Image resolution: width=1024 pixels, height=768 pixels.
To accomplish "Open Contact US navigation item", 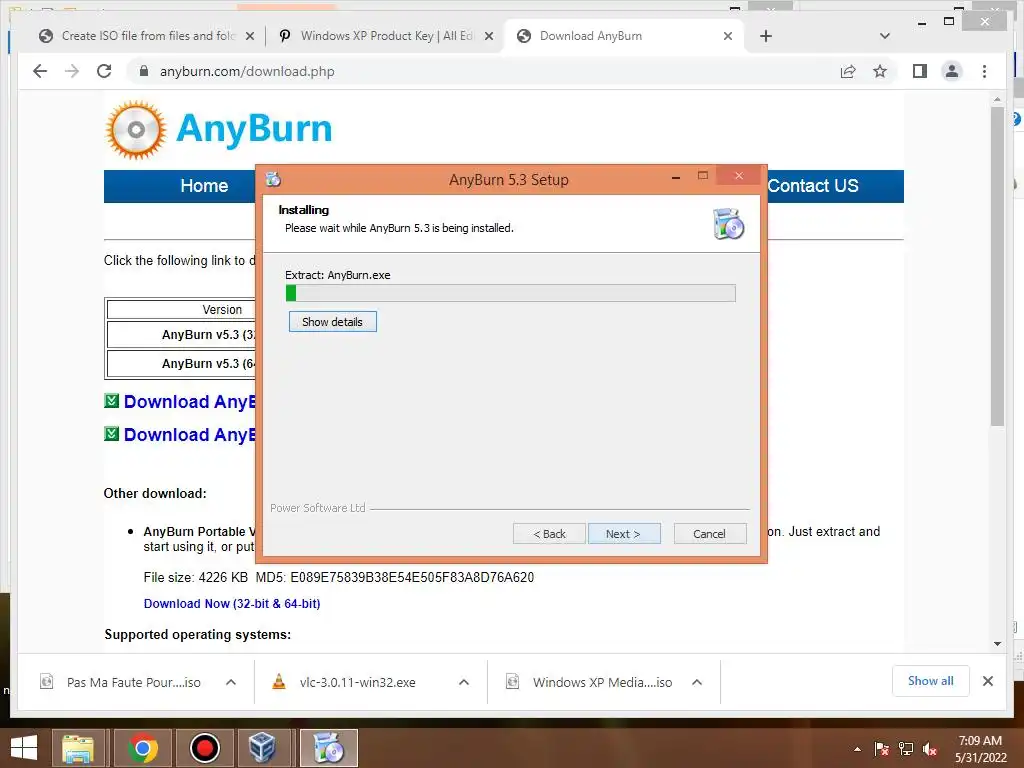I will [813, 185].
